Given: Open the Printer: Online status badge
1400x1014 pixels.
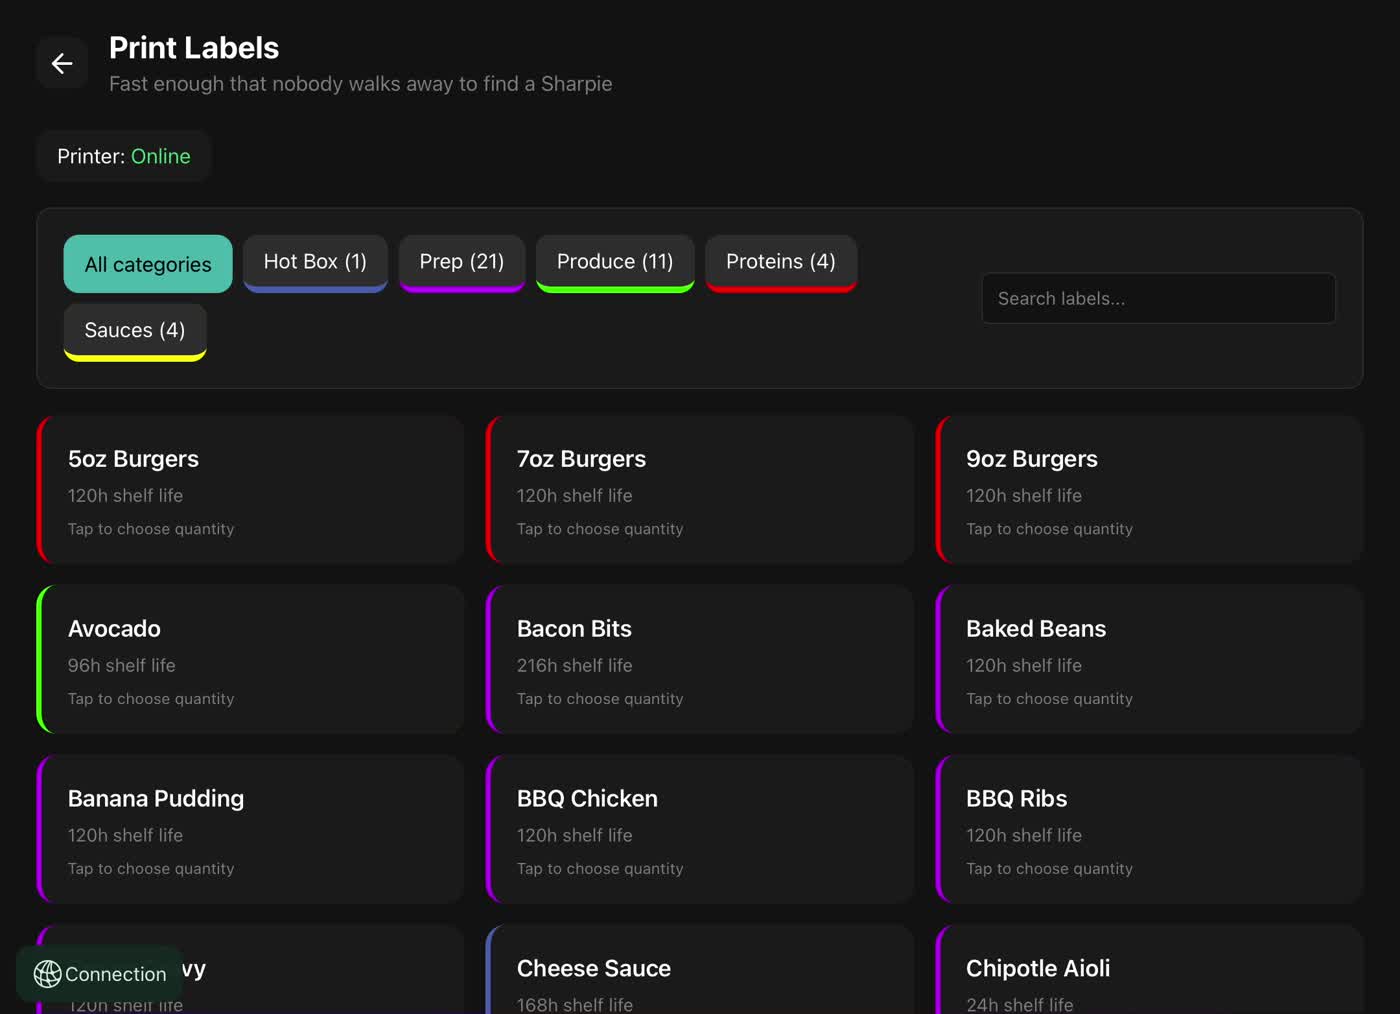Looking at the screenshot, I should [124, 156].
